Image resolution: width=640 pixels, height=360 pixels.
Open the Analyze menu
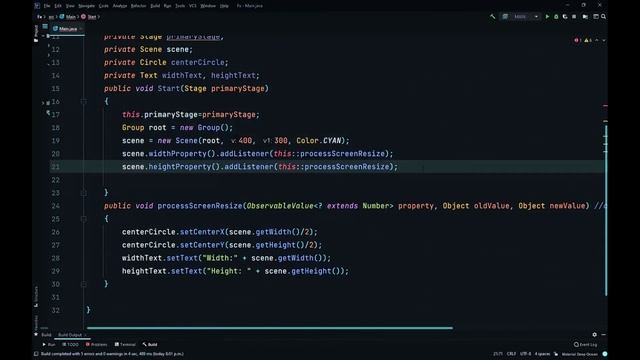point(120,6)
